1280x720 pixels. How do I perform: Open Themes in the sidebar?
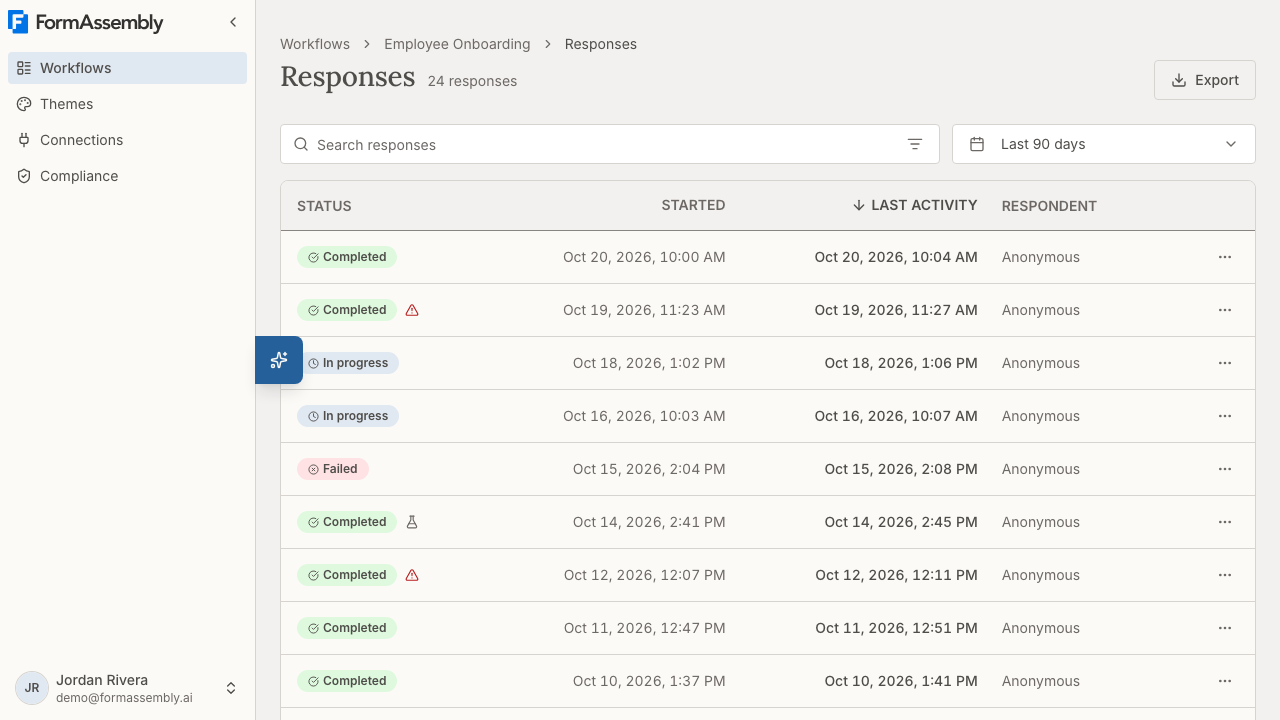pyautogui.click(x=128, y=104)
